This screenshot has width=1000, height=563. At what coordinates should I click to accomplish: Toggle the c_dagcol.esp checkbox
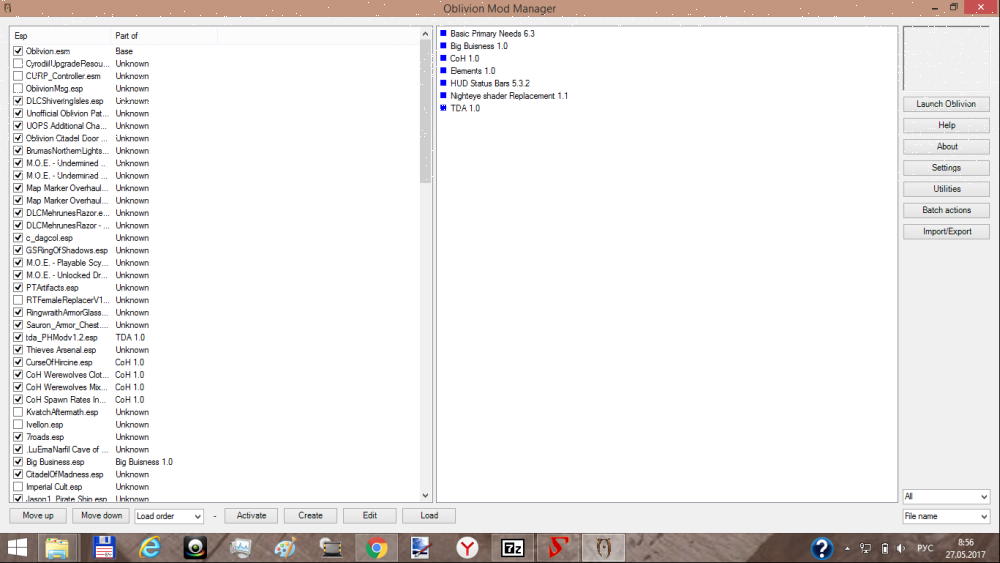tap(18, 238)
